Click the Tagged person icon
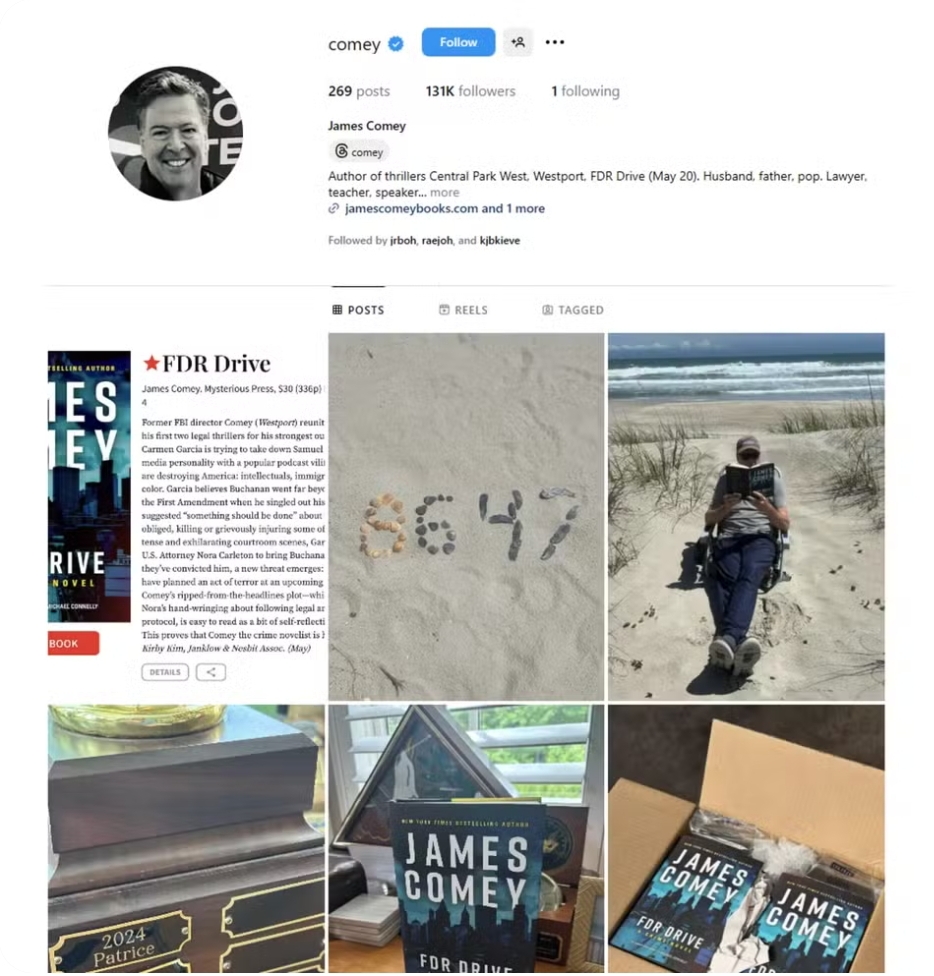 point(548,310)
